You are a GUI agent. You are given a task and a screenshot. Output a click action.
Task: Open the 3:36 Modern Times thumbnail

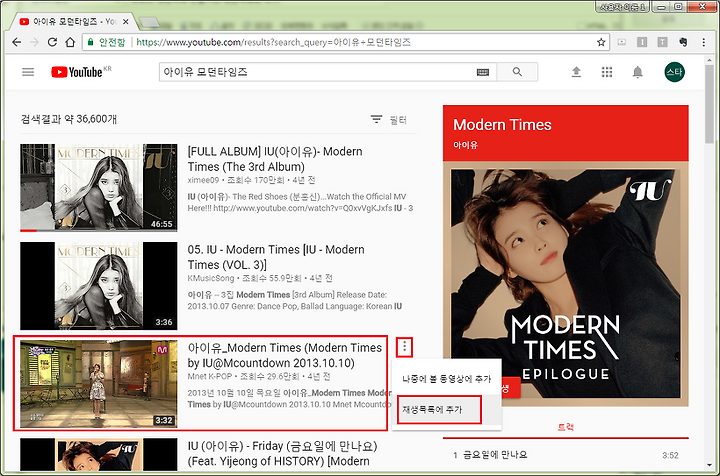pyautogui.click(x=98, y=286)
